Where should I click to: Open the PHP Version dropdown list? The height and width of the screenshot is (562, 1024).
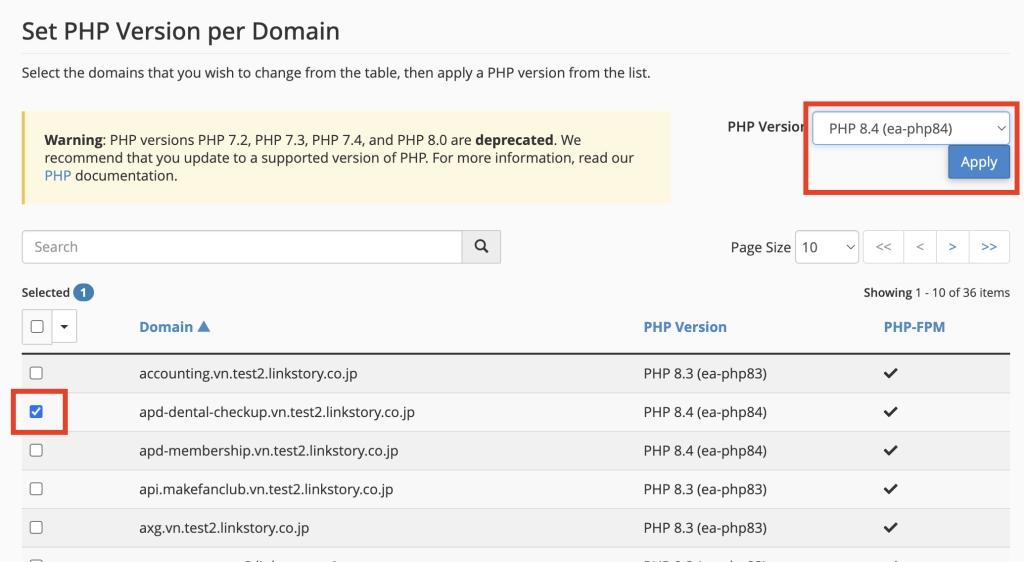(910, 128)
